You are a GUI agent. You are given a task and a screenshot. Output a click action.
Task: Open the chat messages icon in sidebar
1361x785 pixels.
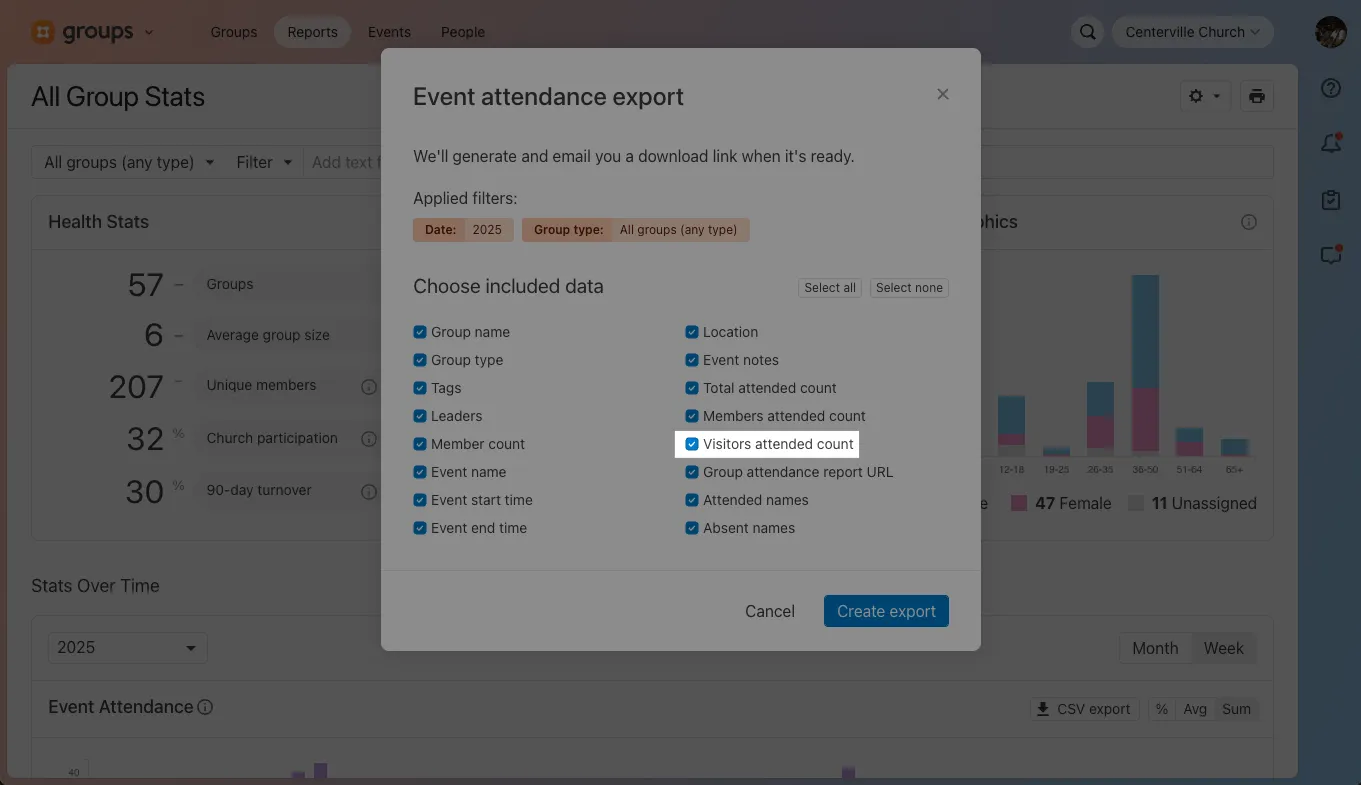pyautogui.click(x=1330, y=255)
